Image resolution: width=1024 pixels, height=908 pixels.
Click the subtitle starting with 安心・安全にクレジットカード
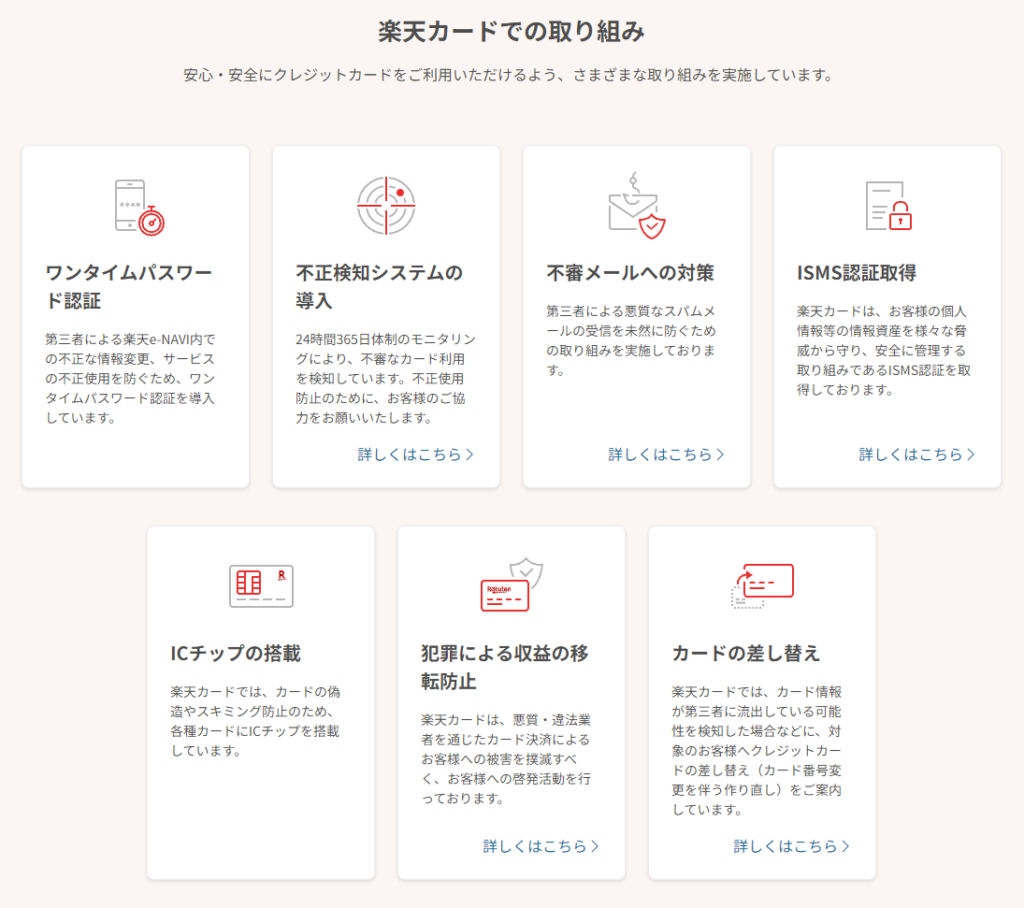pos(508,75)
